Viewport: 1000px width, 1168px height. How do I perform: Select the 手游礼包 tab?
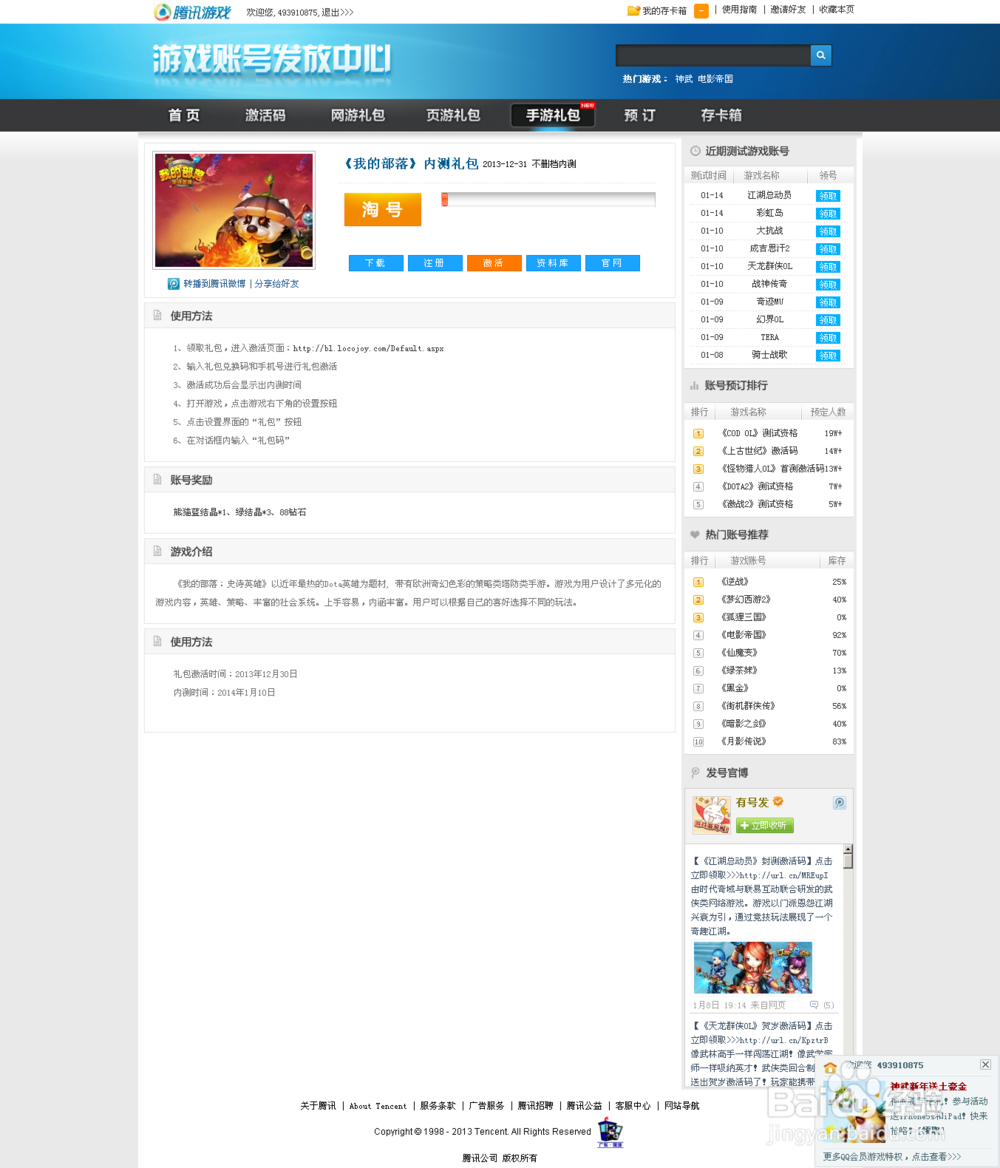point(553,115)
